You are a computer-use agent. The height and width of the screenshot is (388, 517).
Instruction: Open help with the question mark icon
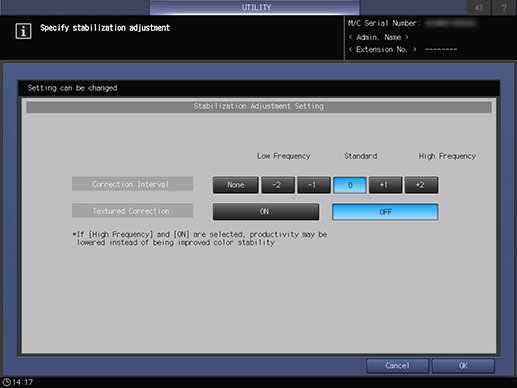[504, 7]
